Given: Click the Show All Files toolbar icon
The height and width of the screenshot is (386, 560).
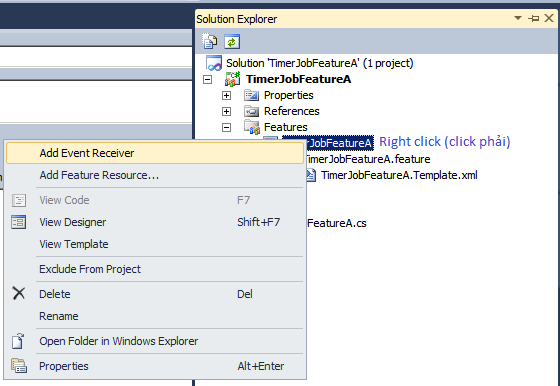Looking at the screenshot, I should [209, 41].
